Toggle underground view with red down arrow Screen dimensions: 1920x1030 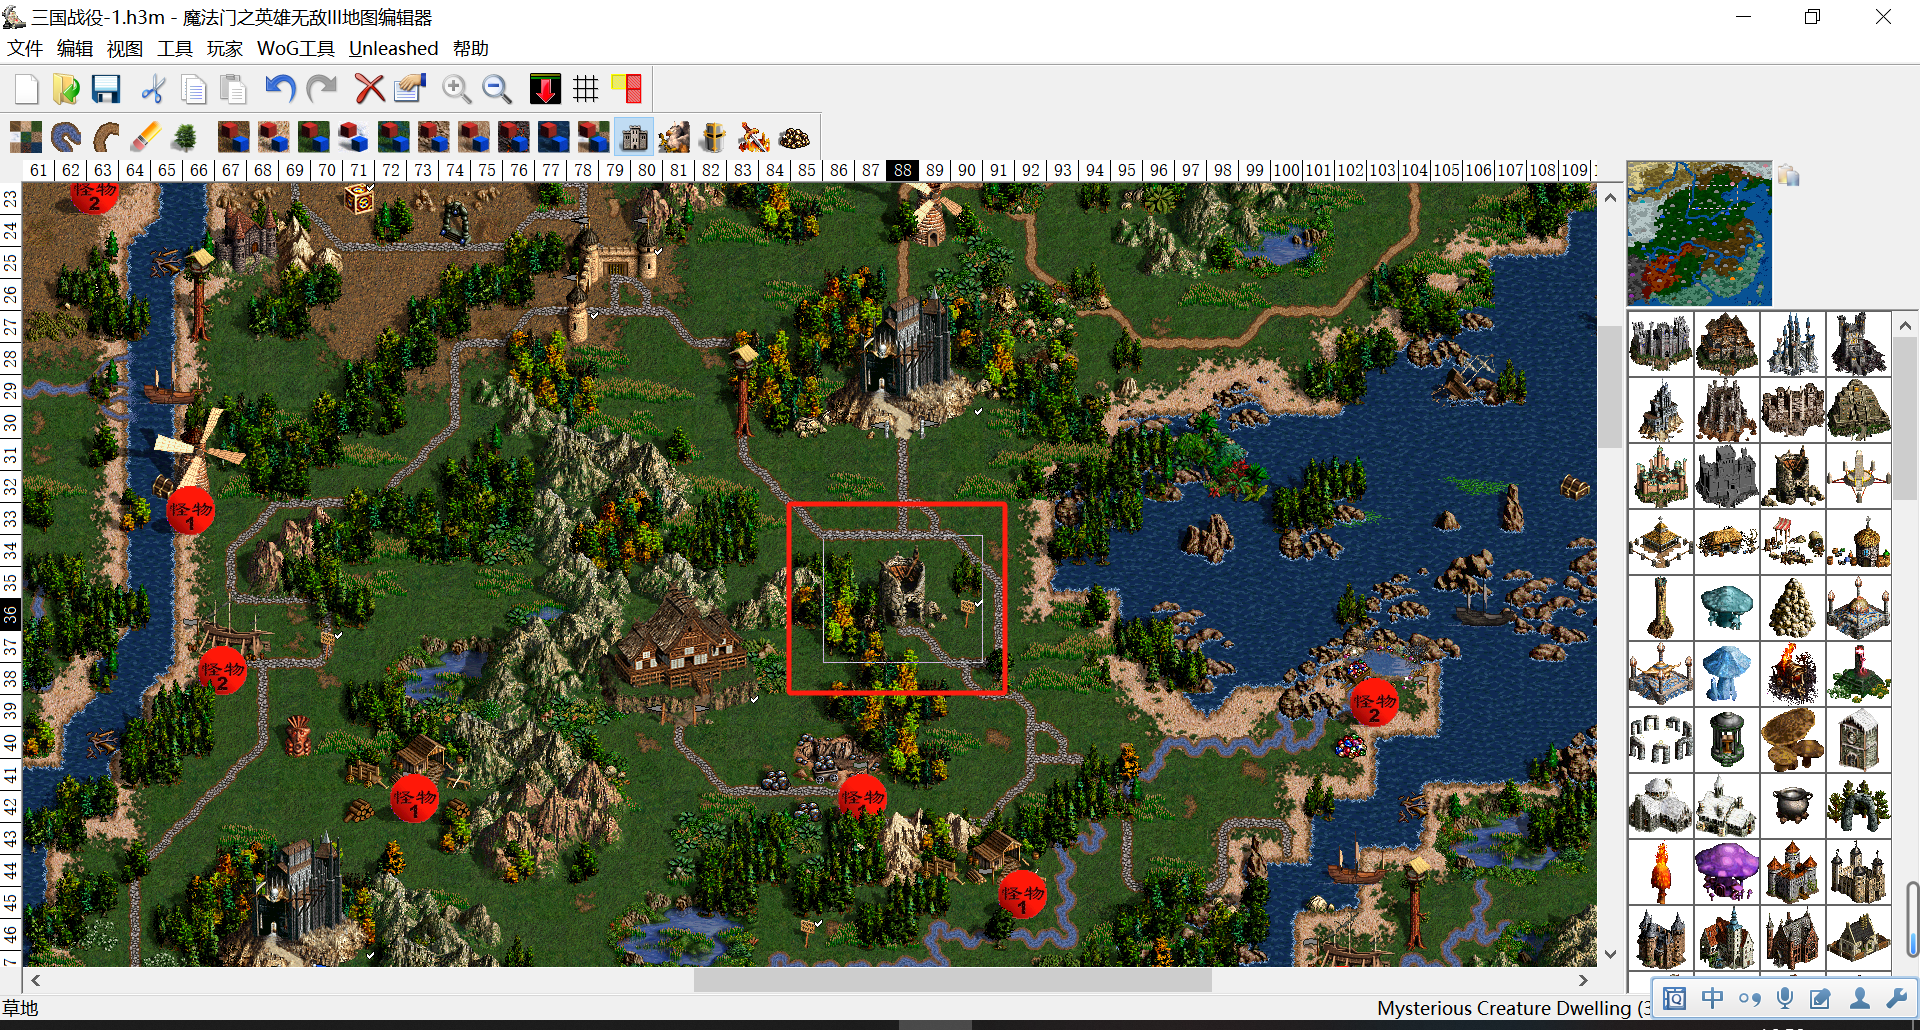pyautogui.click(x=545, y=89)
